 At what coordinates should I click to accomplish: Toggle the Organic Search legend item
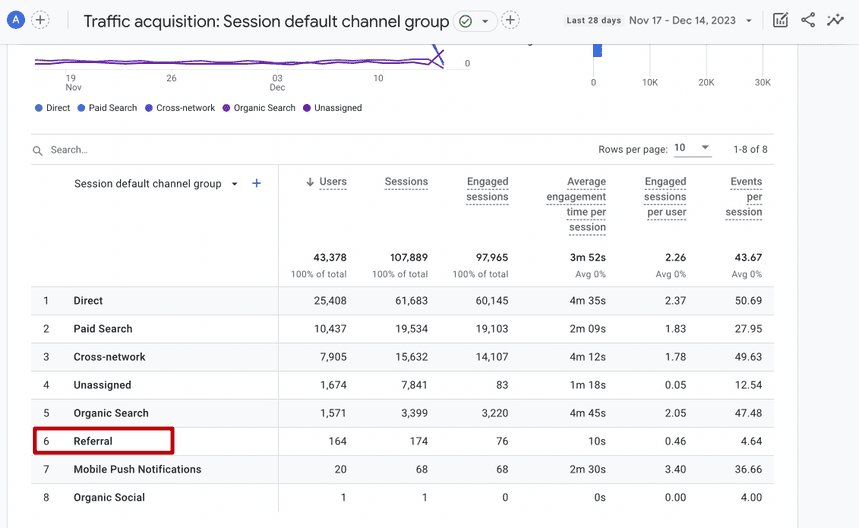(x=259, y=108)
